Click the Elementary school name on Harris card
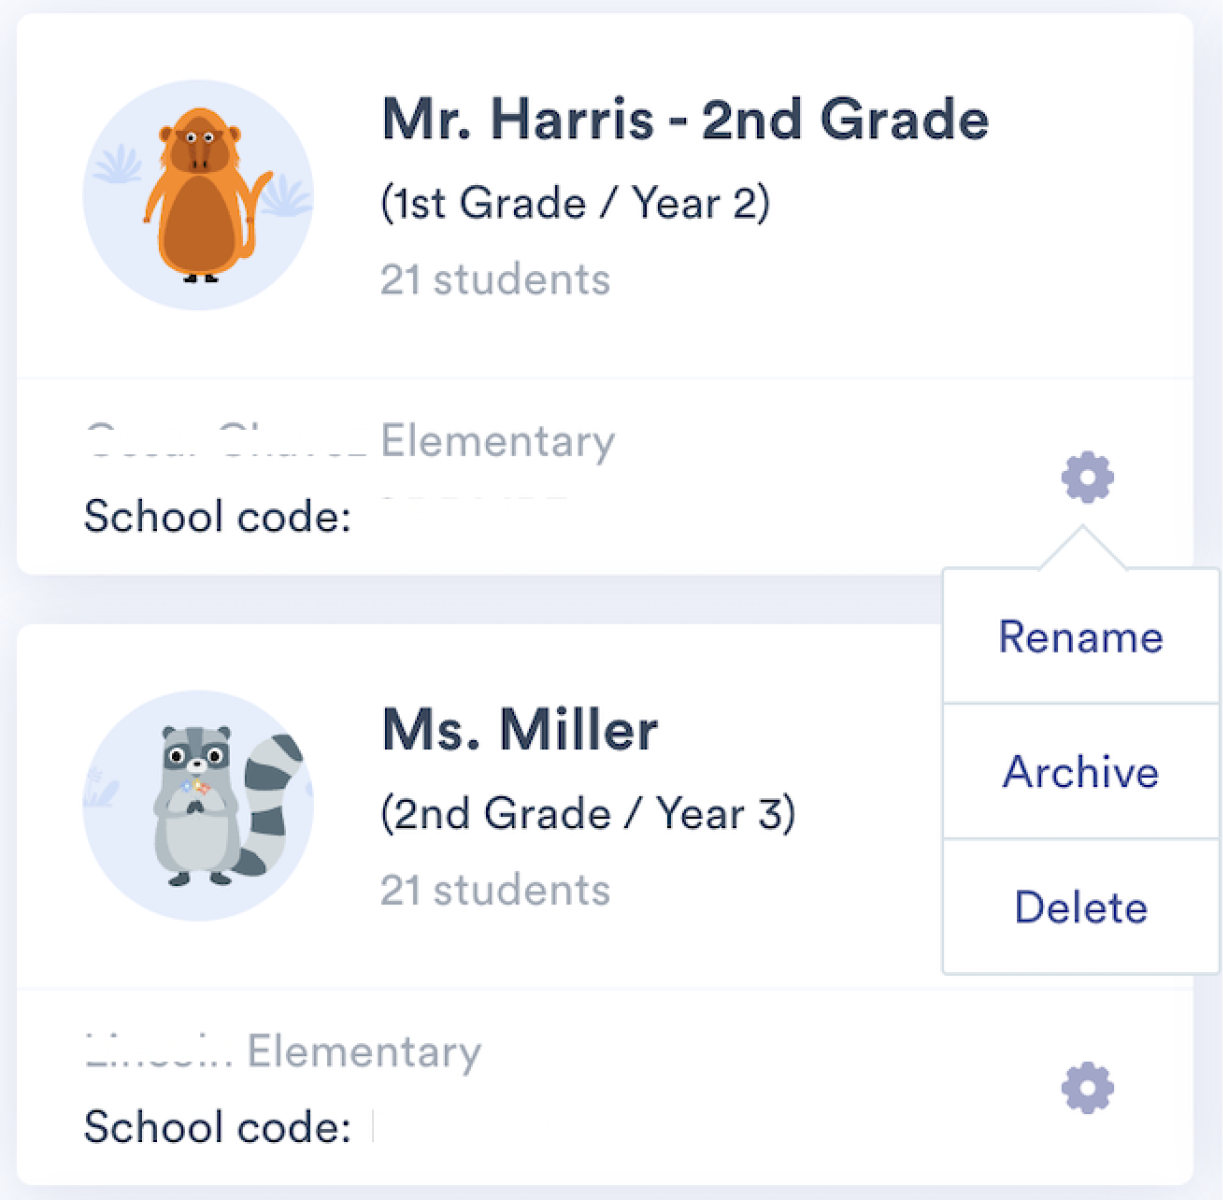 [497, 441]
